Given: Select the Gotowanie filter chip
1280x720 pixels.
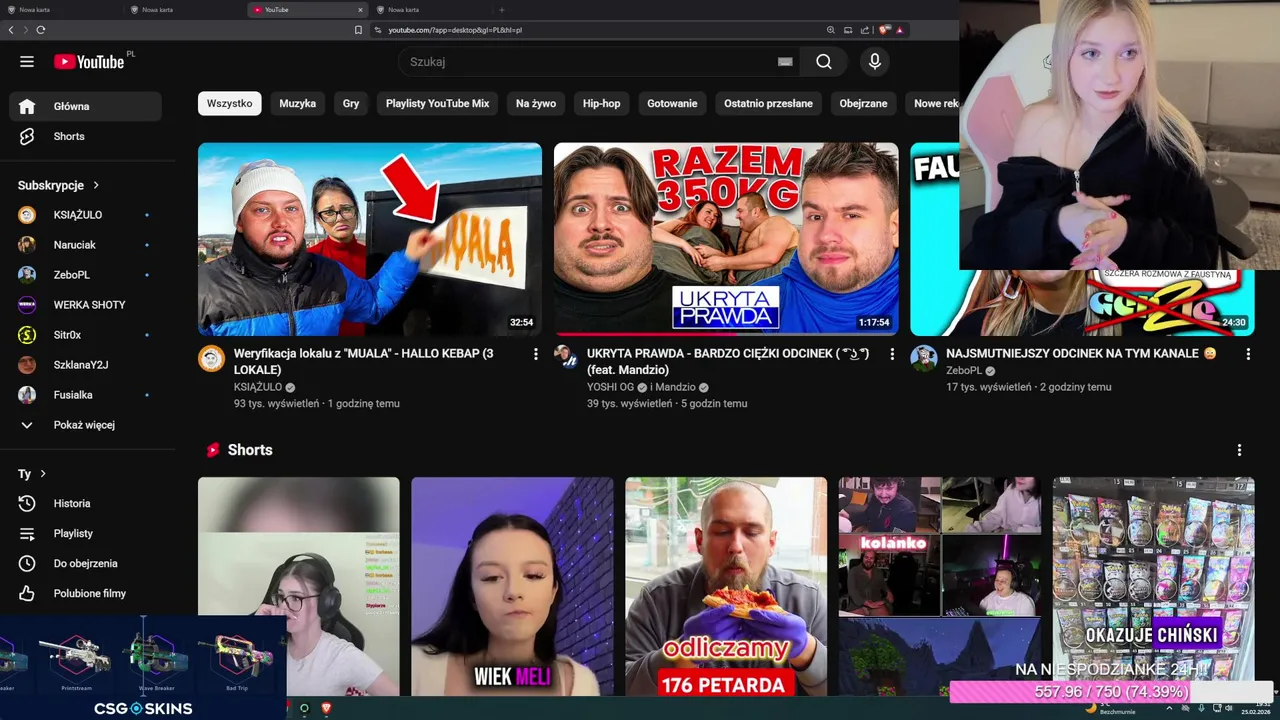Looking at the screenshot, I should point(672,103).
